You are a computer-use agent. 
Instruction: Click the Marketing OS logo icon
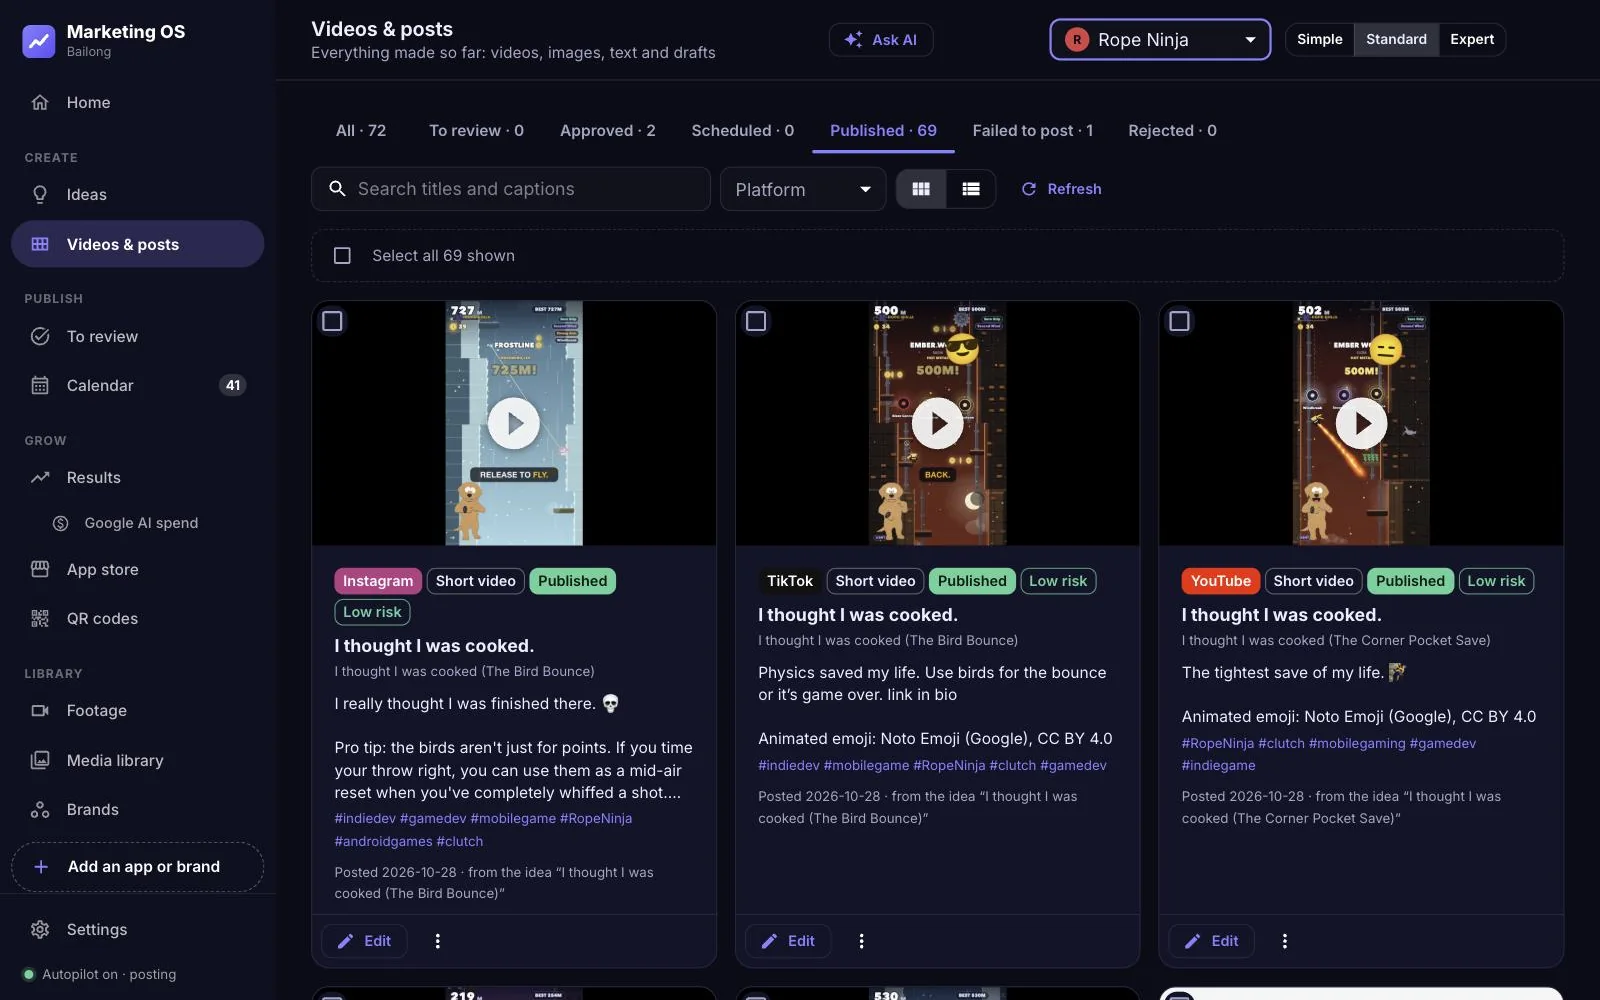tap(39, 41)
